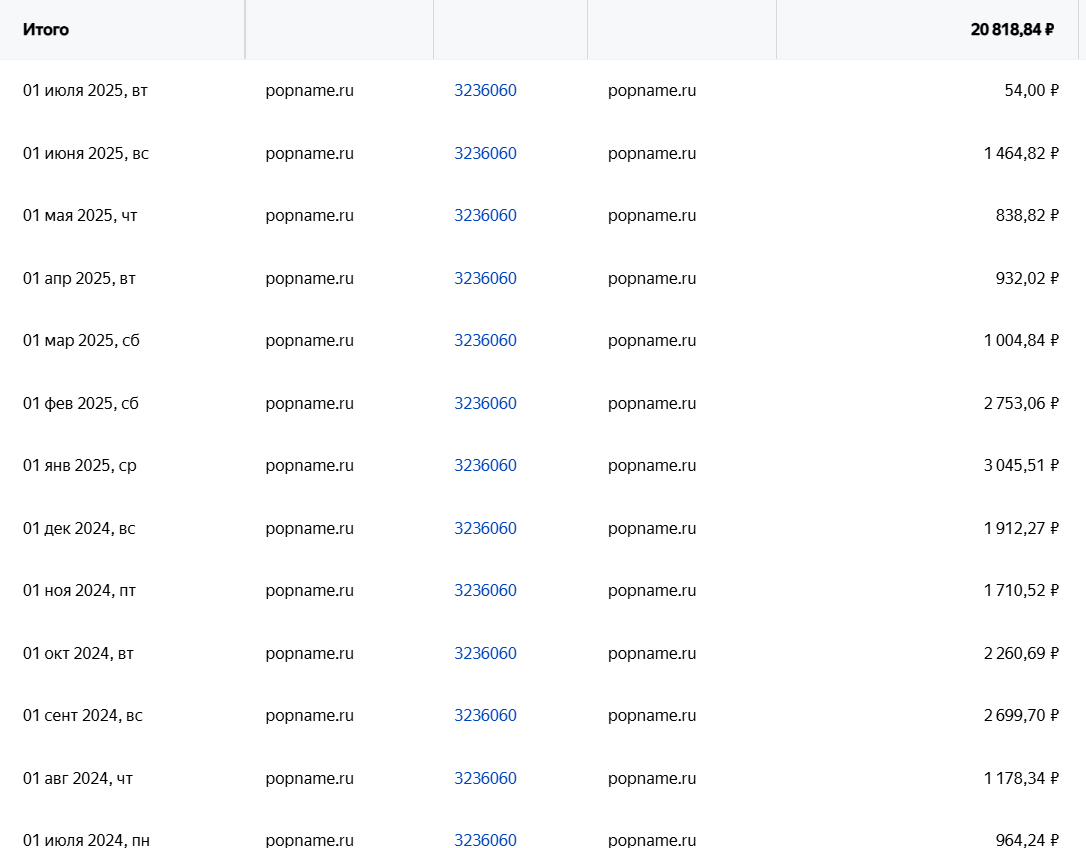Click first popname.ru cell in 01 мар 2025 row
Screen dimensions: 1086x848
[310, 341]
